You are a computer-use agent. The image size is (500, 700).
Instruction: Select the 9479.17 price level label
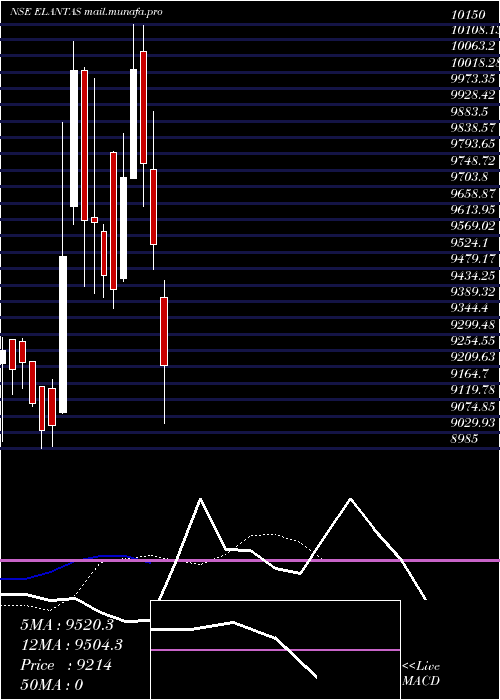(x=473, y=258)
